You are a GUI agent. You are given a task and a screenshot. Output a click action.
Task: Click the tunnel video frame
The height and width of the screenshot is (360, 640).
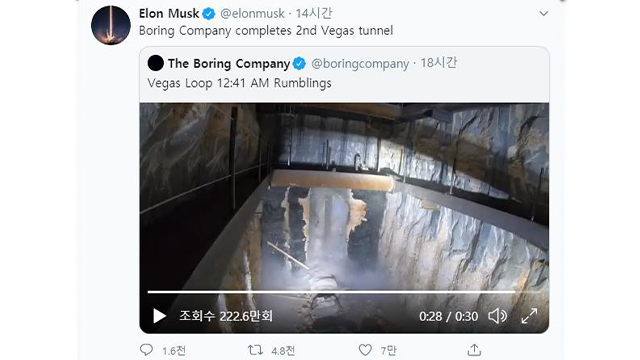[x=344, y=196]
